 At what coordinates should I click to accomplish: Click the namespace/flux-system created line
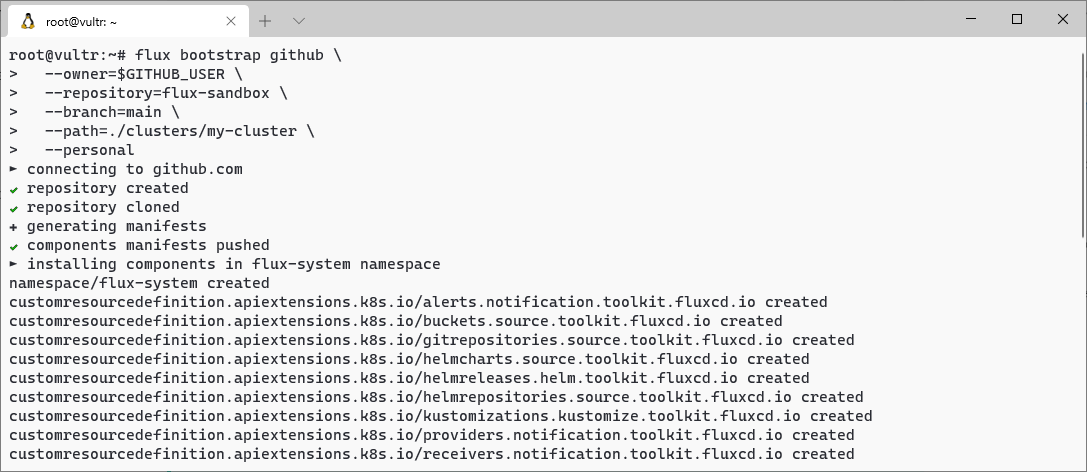[139, 283]
